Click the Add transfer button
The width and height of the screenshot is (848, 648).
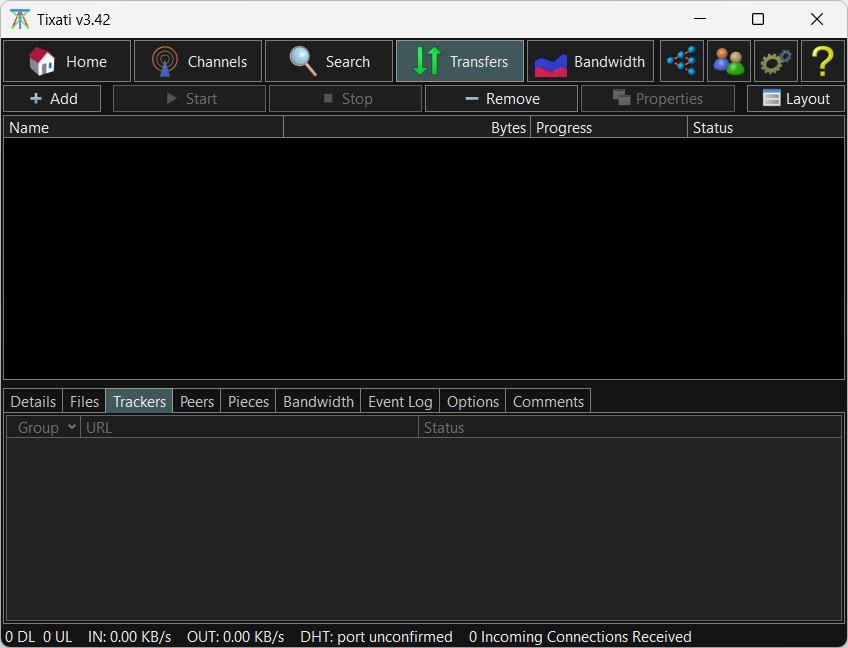52,98
